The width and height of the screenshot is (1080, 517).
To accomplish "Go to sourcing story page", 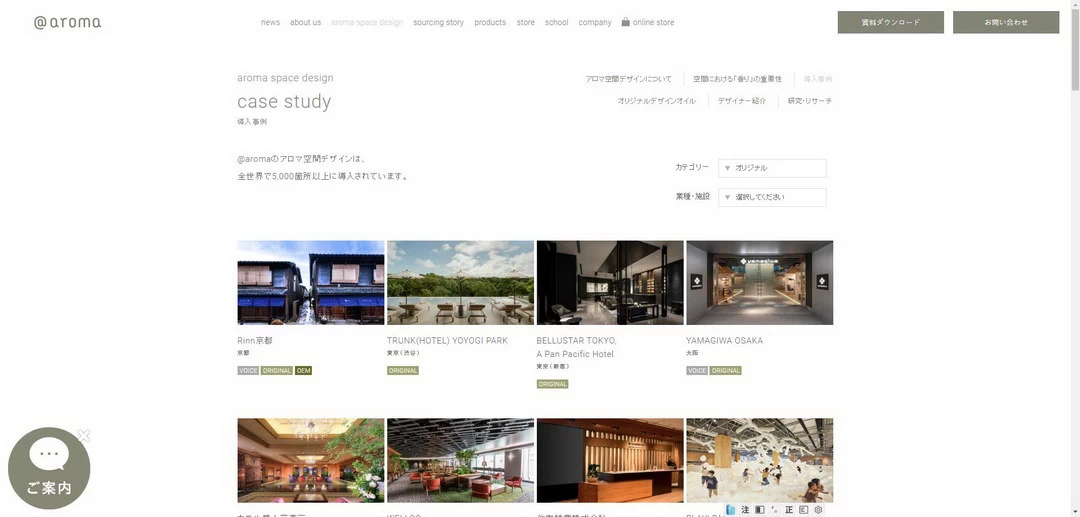I will (x=439, y=22).
